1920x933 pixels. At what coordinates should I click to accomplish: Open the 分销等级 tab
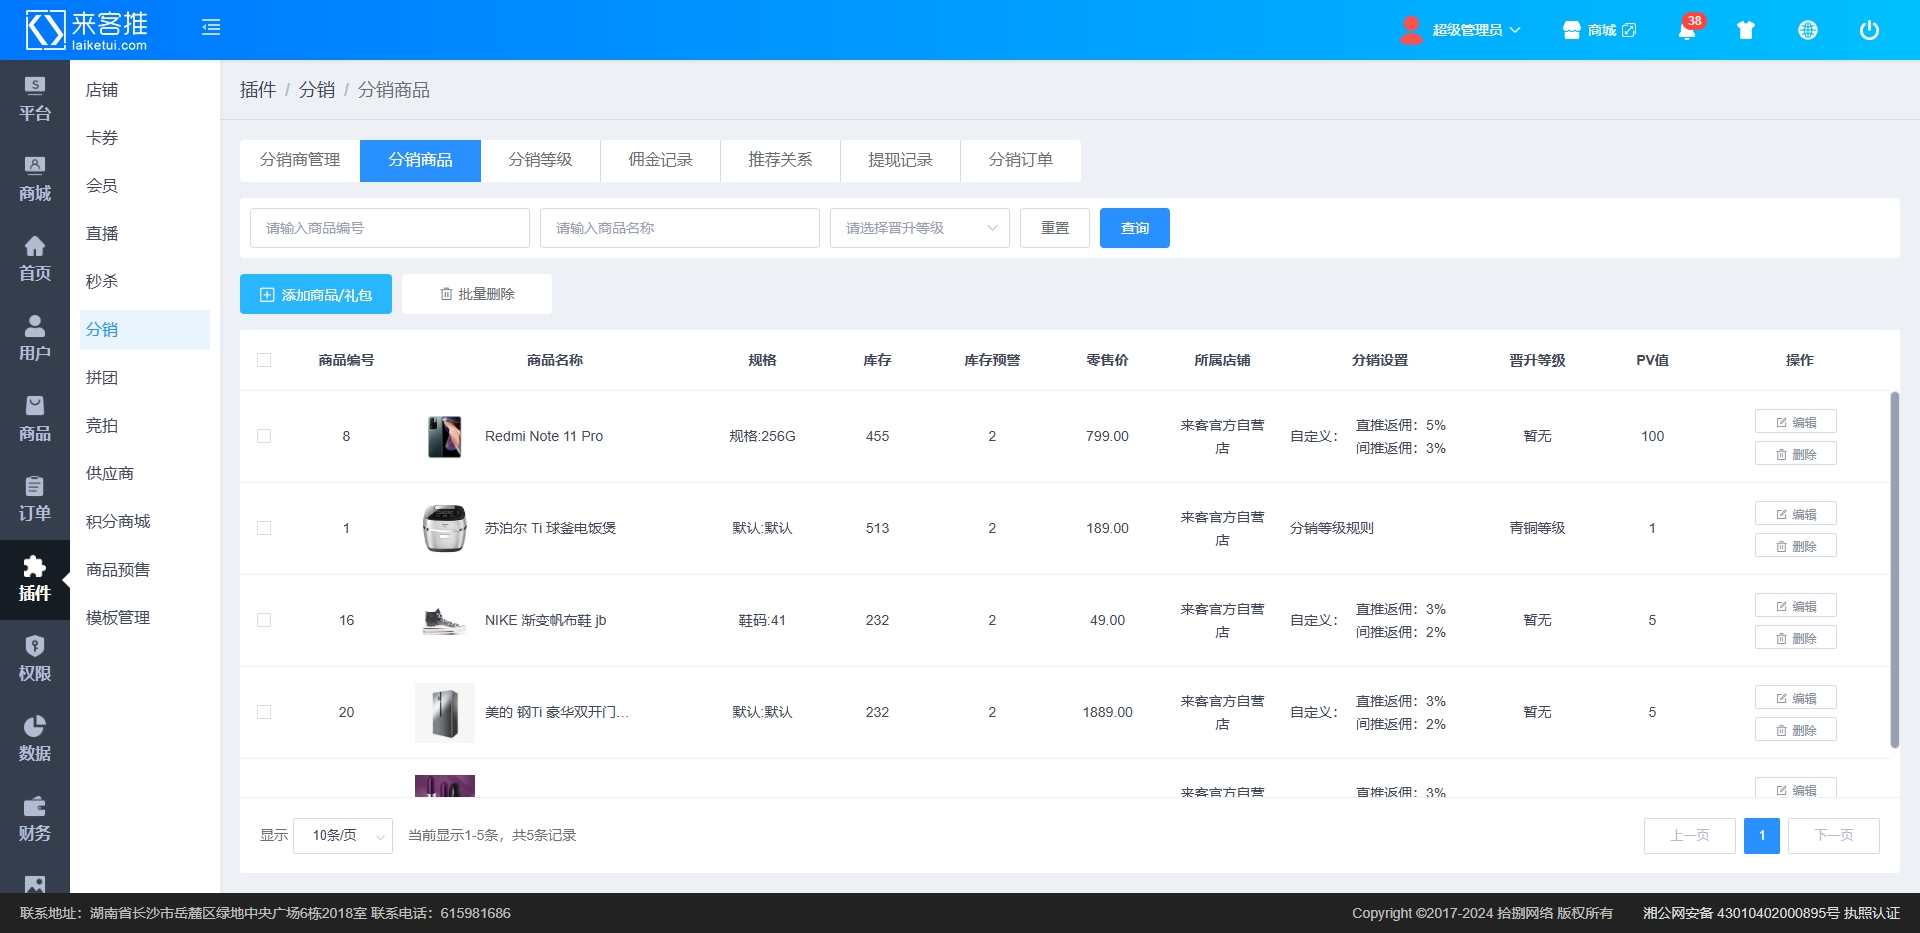pyautogui.click(x=540, y=160)
